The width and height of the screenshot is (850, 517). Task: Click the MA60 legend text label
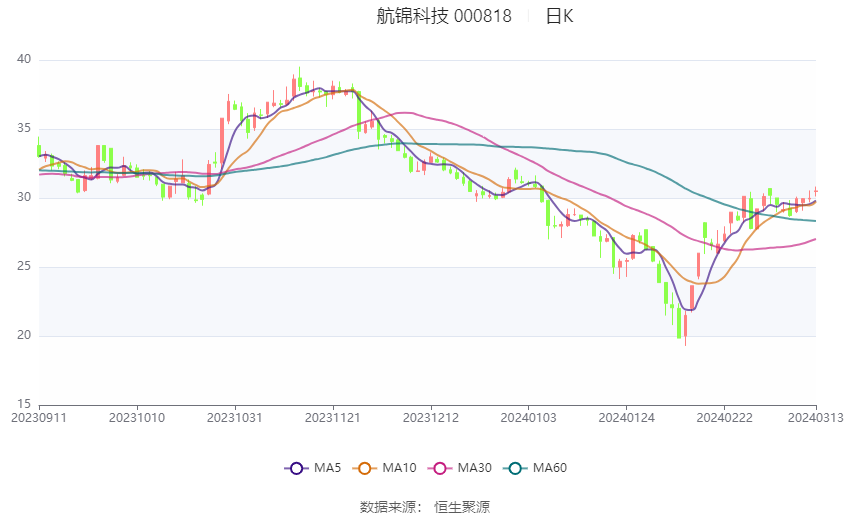[x=549, y=468]
